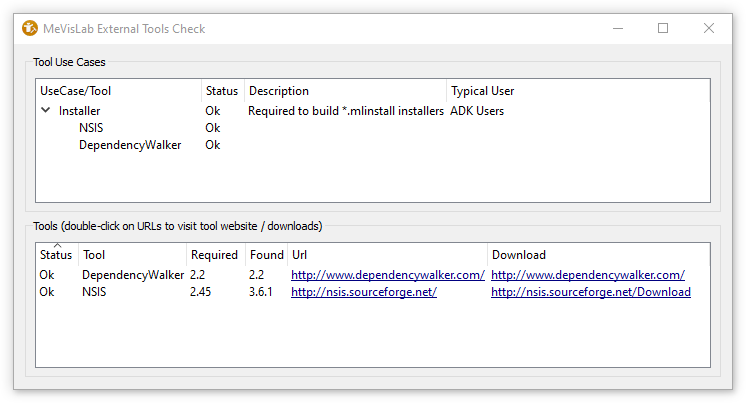
Task: Open the dependencywalker.com link in Url column
Action: (x=387, y=275)
